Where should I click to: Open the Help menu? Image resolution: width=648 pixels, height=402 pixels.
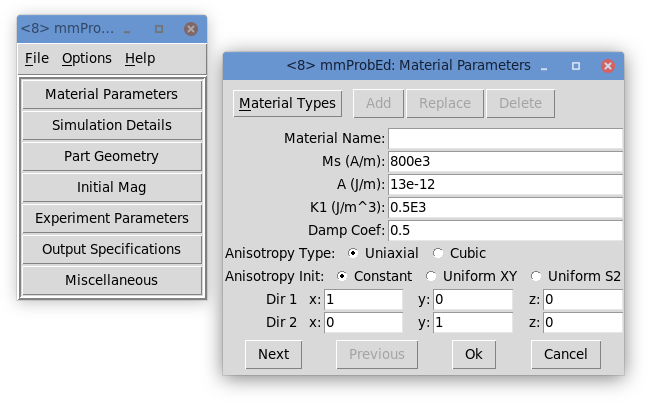coord(140,58)
